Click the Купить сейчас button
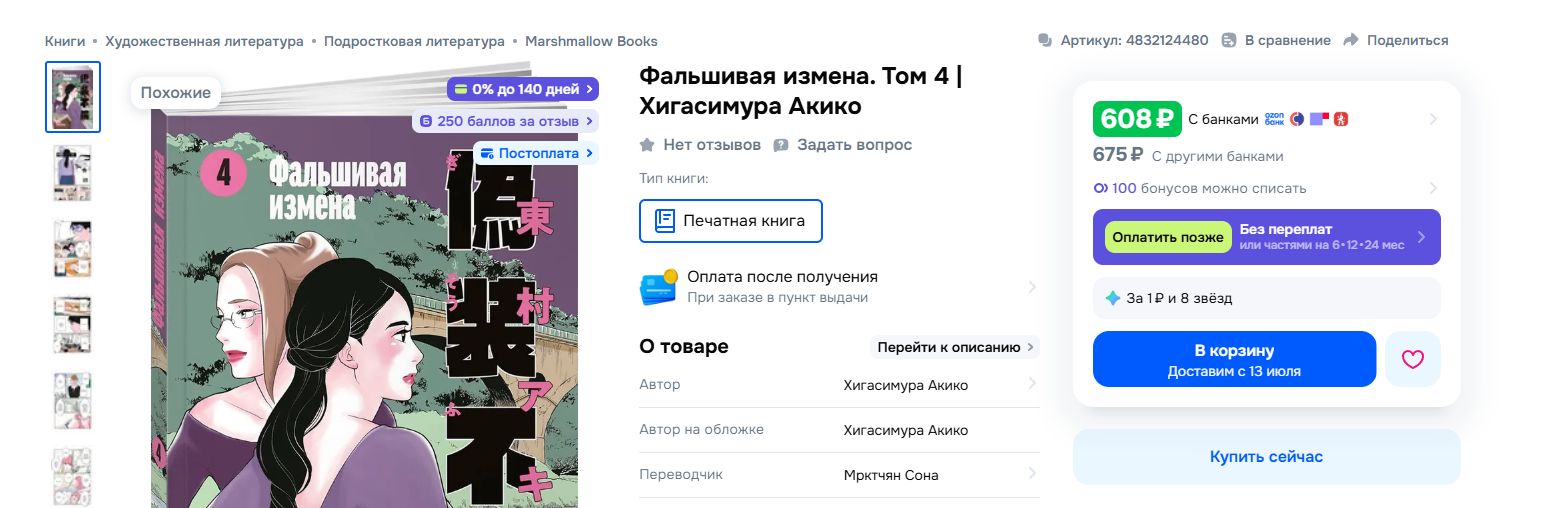1542x508 pixels. [x=1266, y=456]
